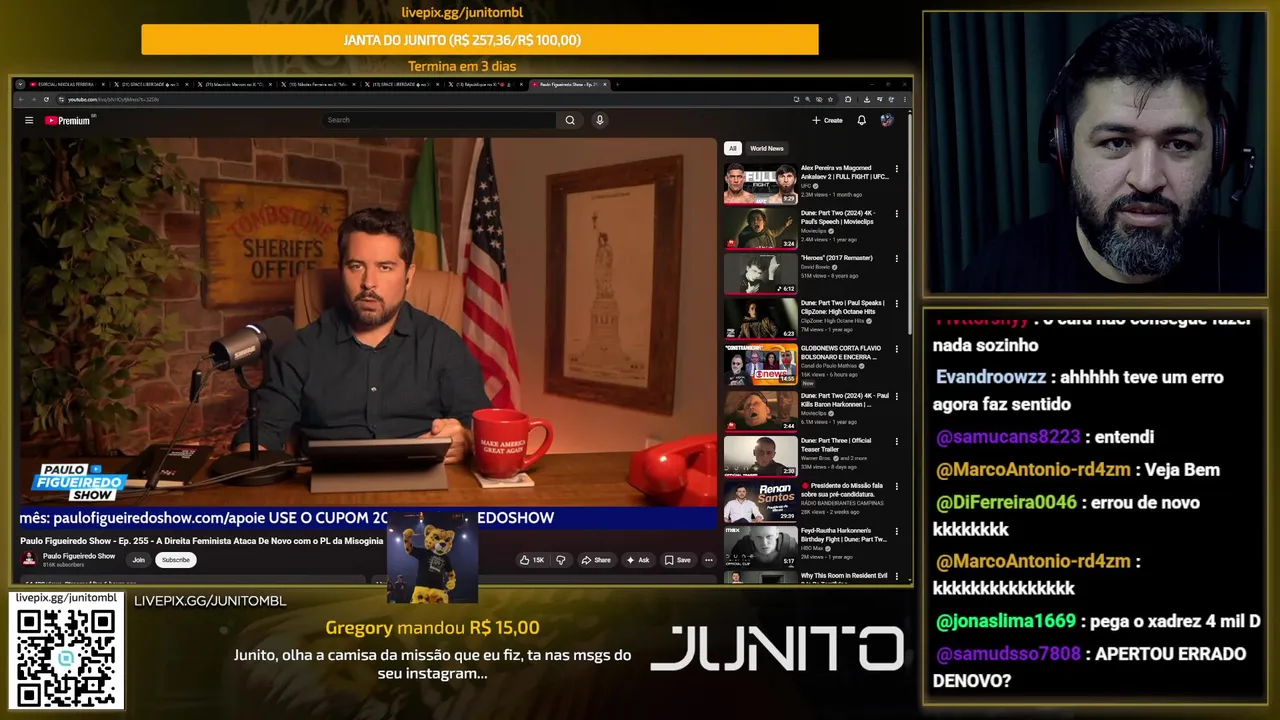
Task: Open options menu for Dune Part Three trailer
Action: pyautogui.click(x=896, y=441)
